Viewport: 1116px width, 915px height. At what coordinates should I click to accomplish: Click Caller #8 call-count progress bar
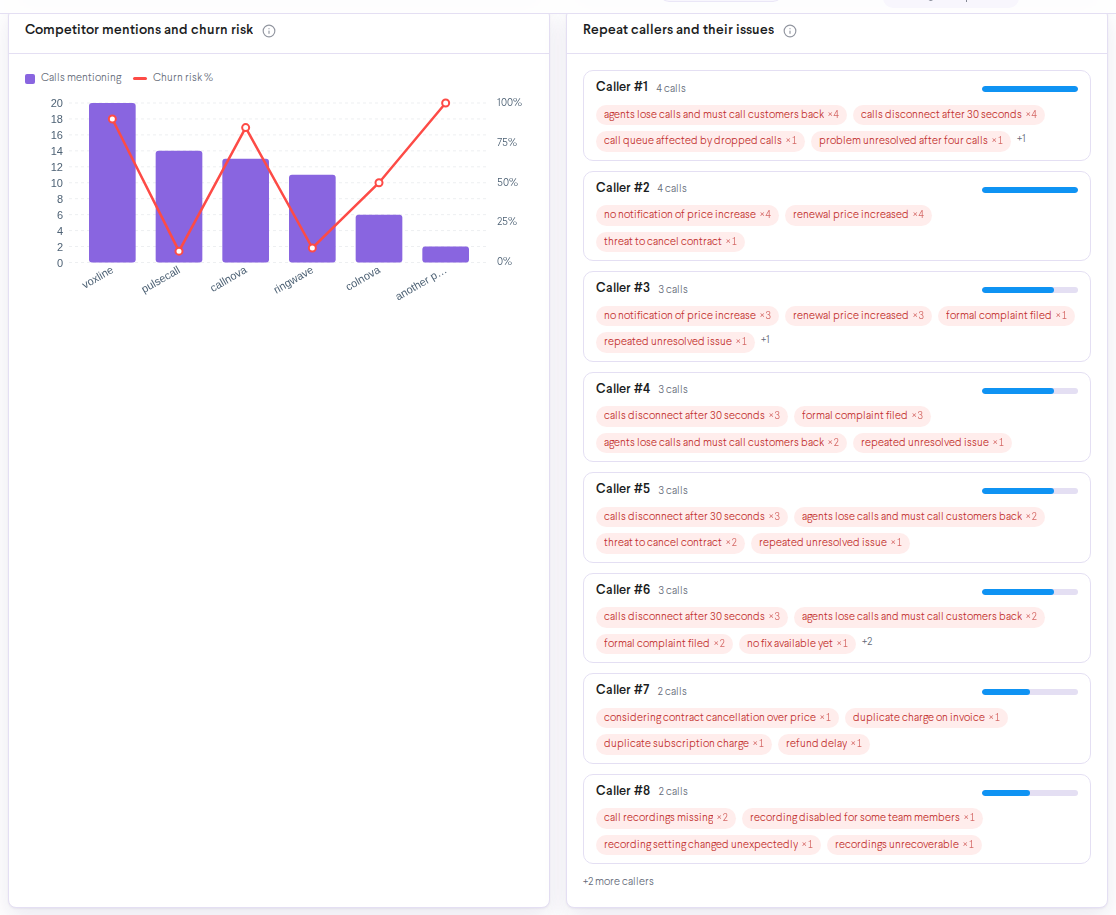pyautogui.click(x=1030, y=793)
